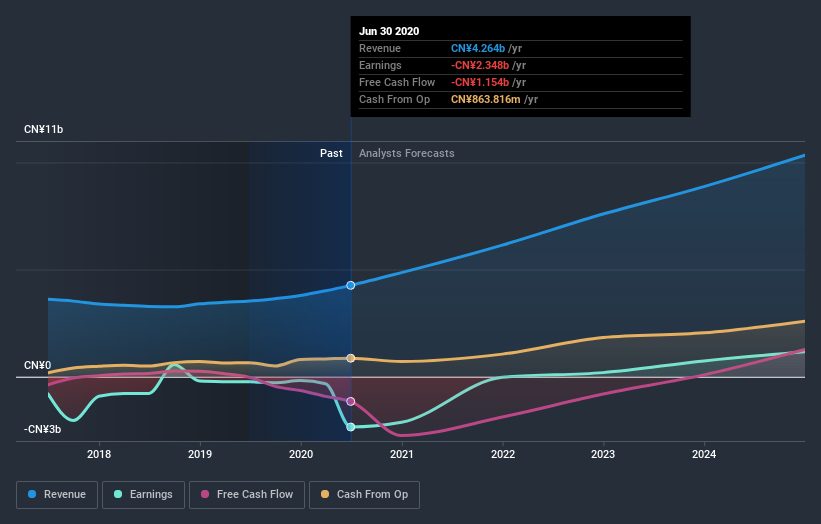This screenshot has width=821, height=524.
Task: Click the -CN¥1.154b free cash flow value
Action: tap(480, 82)
